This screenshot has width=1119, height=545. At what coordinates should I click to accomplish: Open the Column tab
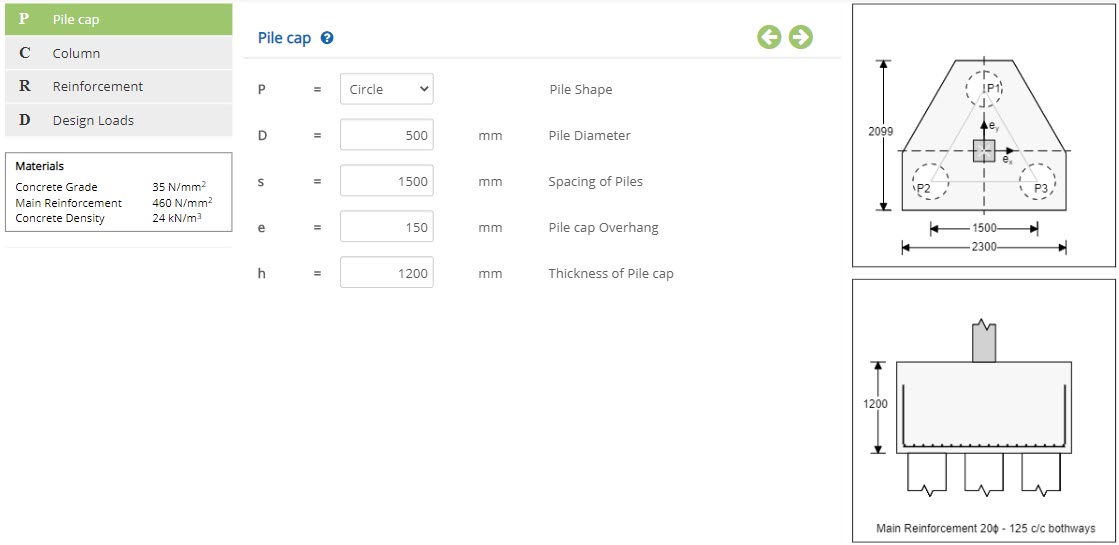click(118, 54)
